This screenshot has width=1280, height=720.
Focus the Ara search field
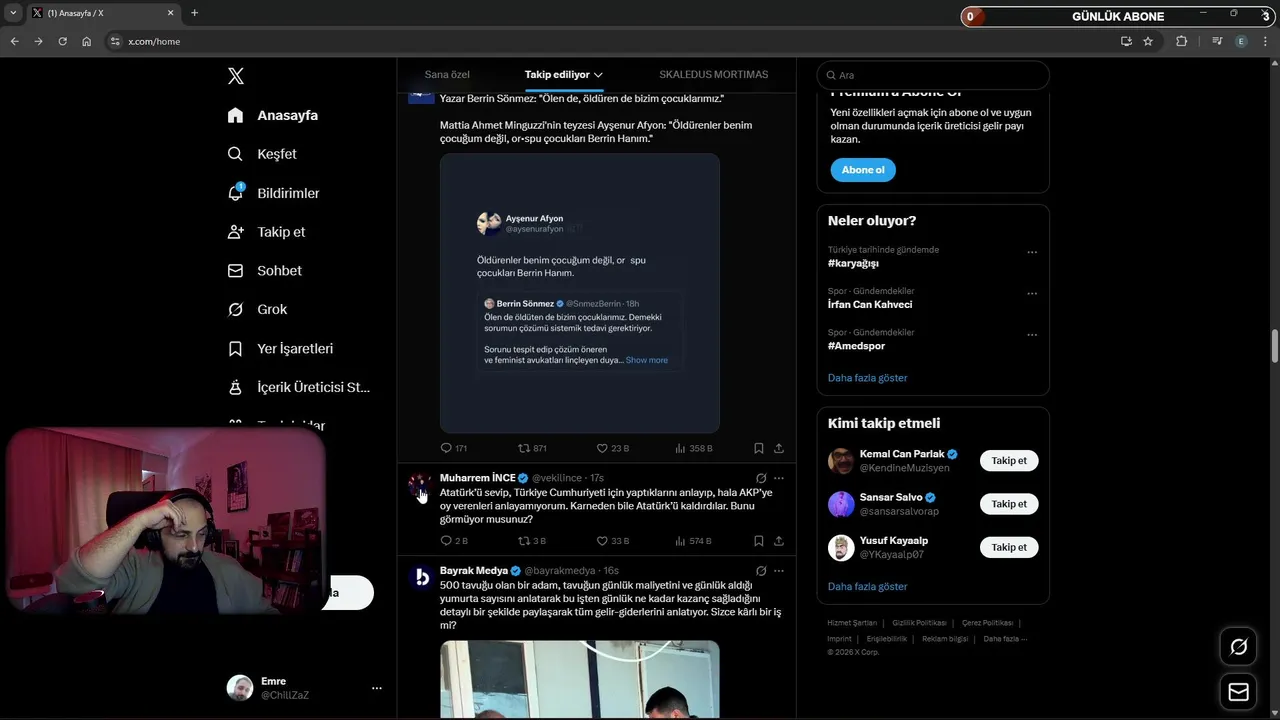coord(933,75)
